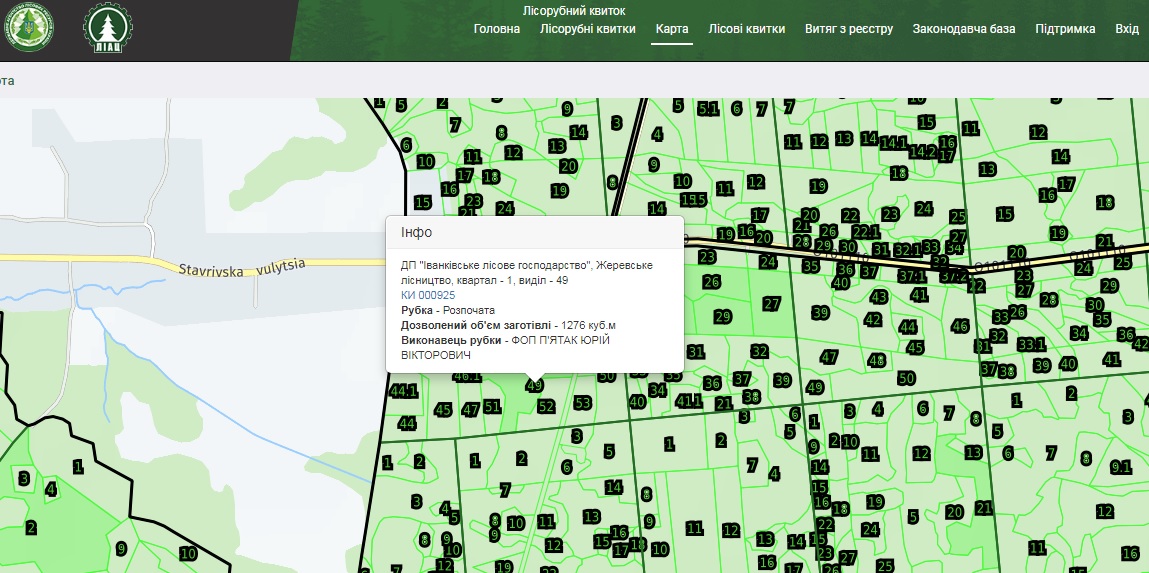The height and width of the screenshot is (573, 1149).
Task: Open the Головна menu item
Action: [x=497, y=29]
